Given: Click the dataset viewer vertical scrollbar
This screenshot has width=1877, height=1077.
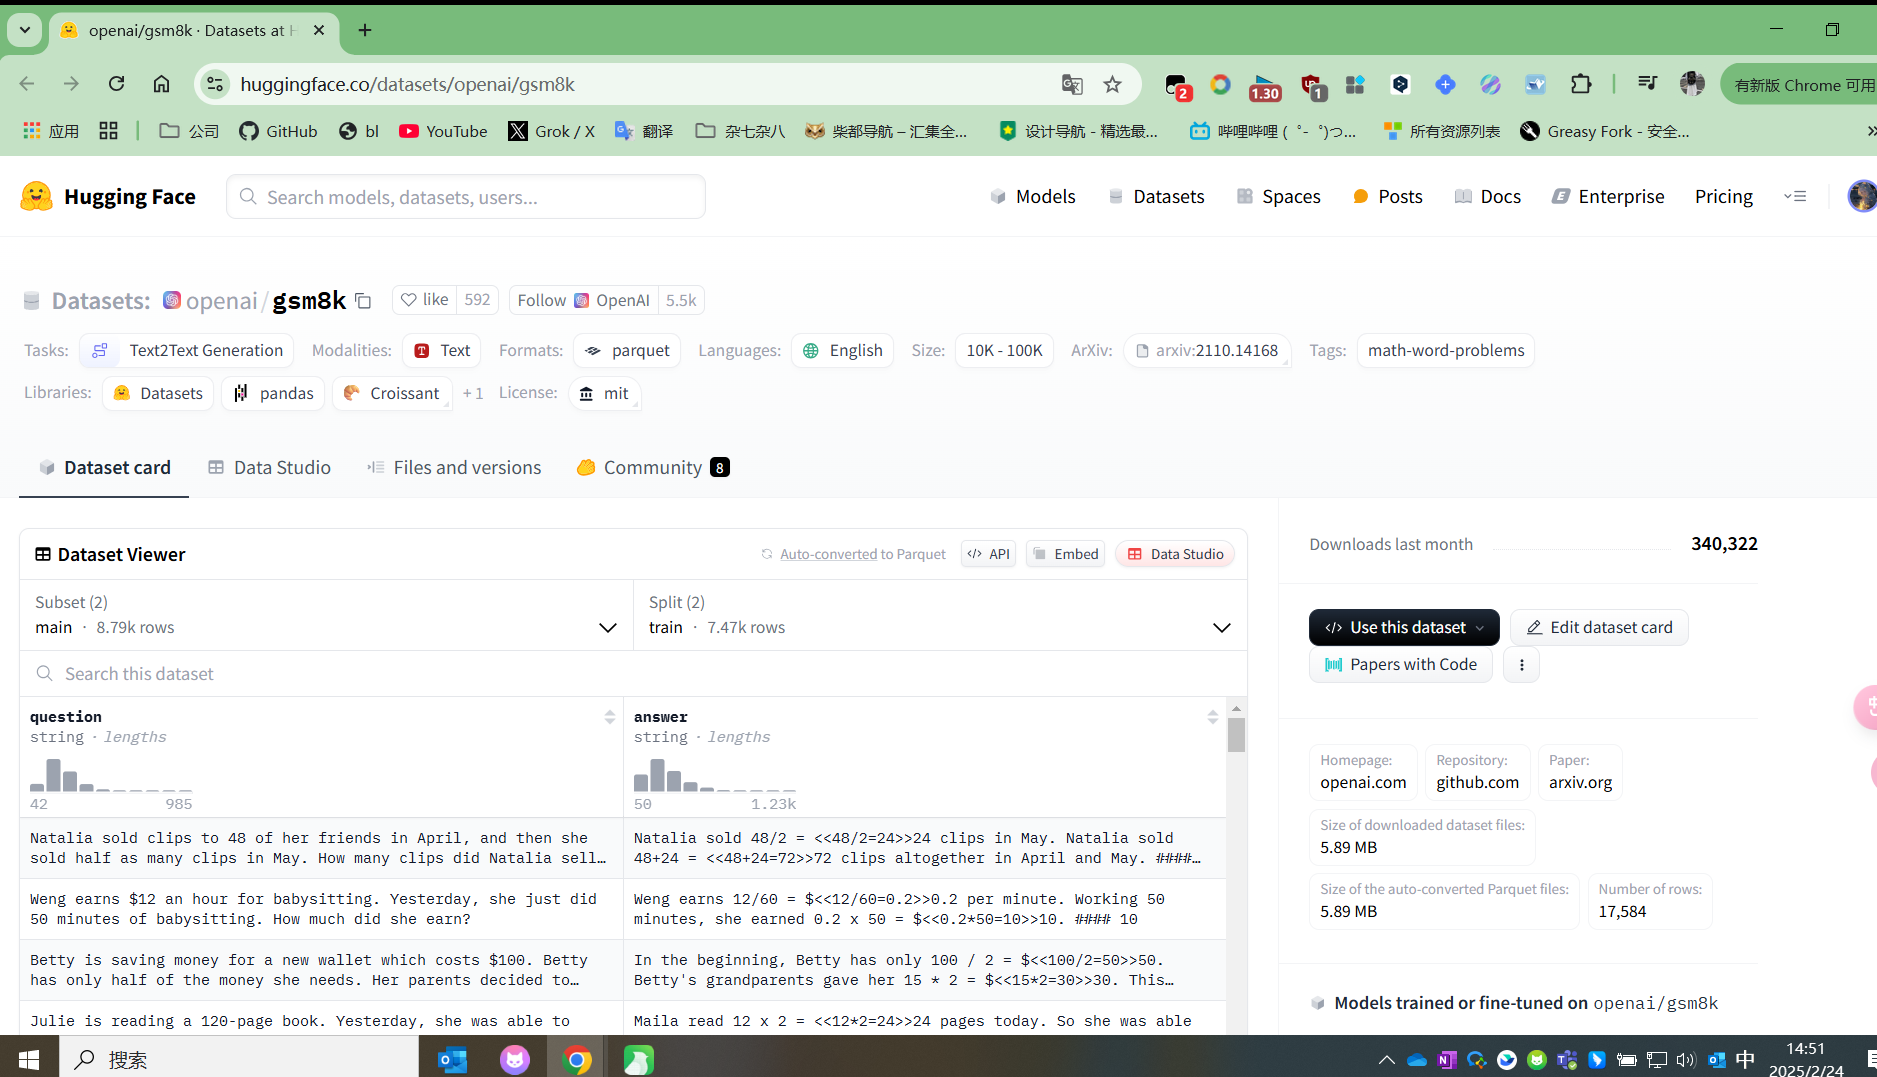Looking at the screenshot, I should pos(1237,735).
